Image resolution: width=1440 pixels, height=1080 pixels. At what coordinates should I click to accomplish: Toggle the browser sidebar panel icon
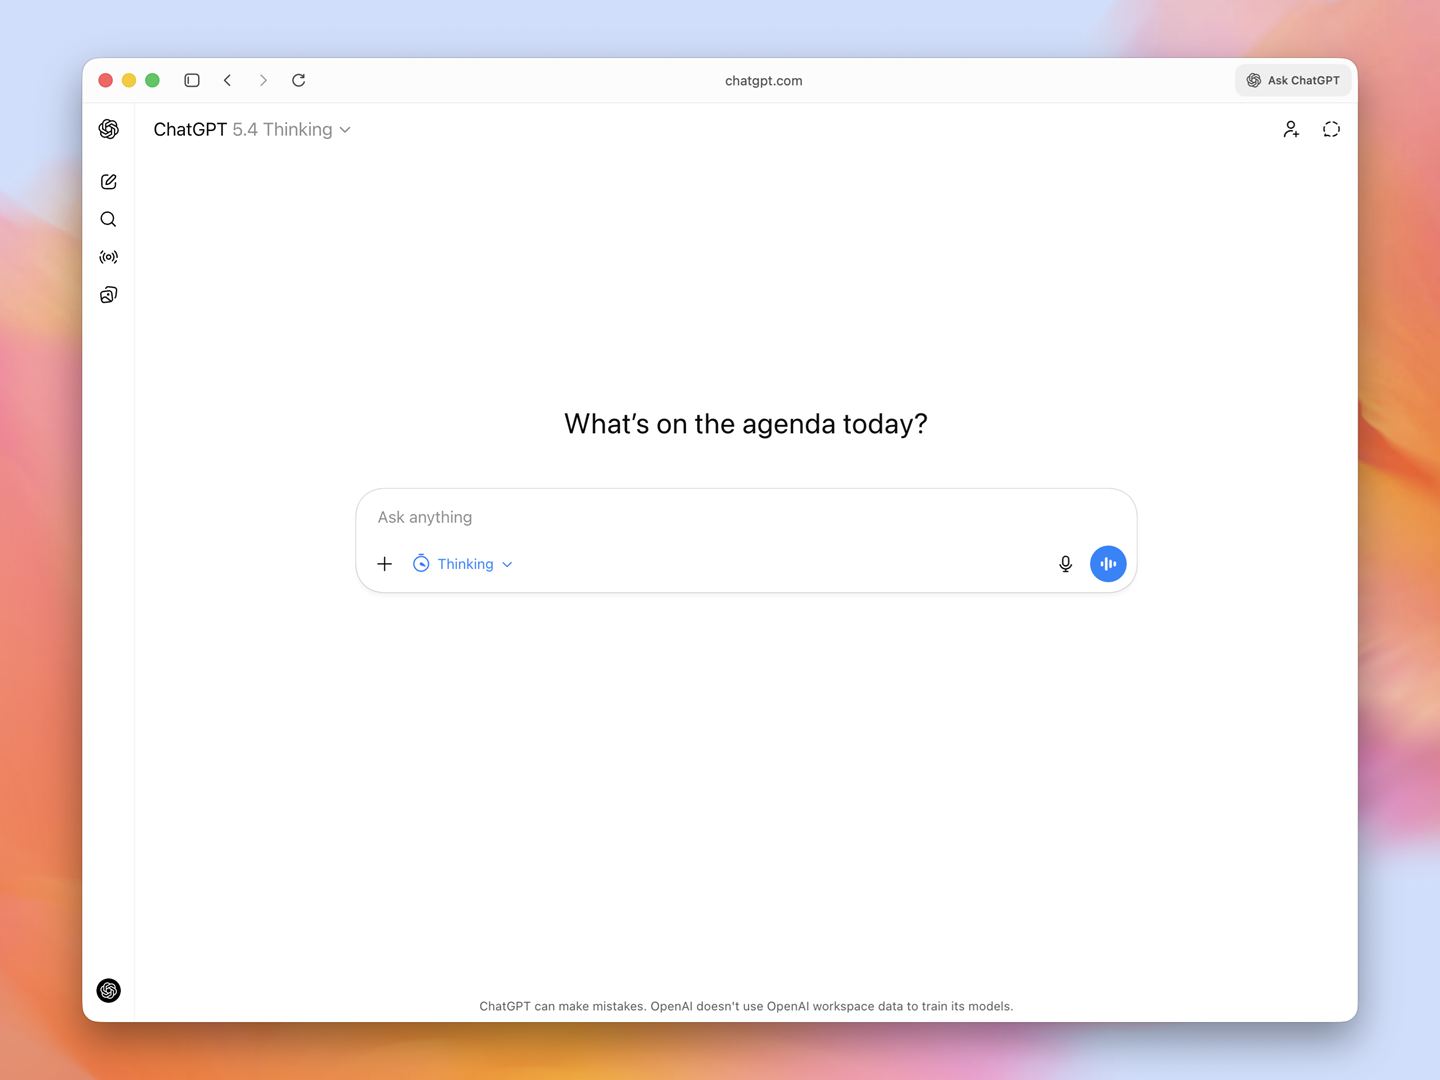pos(192,80)
